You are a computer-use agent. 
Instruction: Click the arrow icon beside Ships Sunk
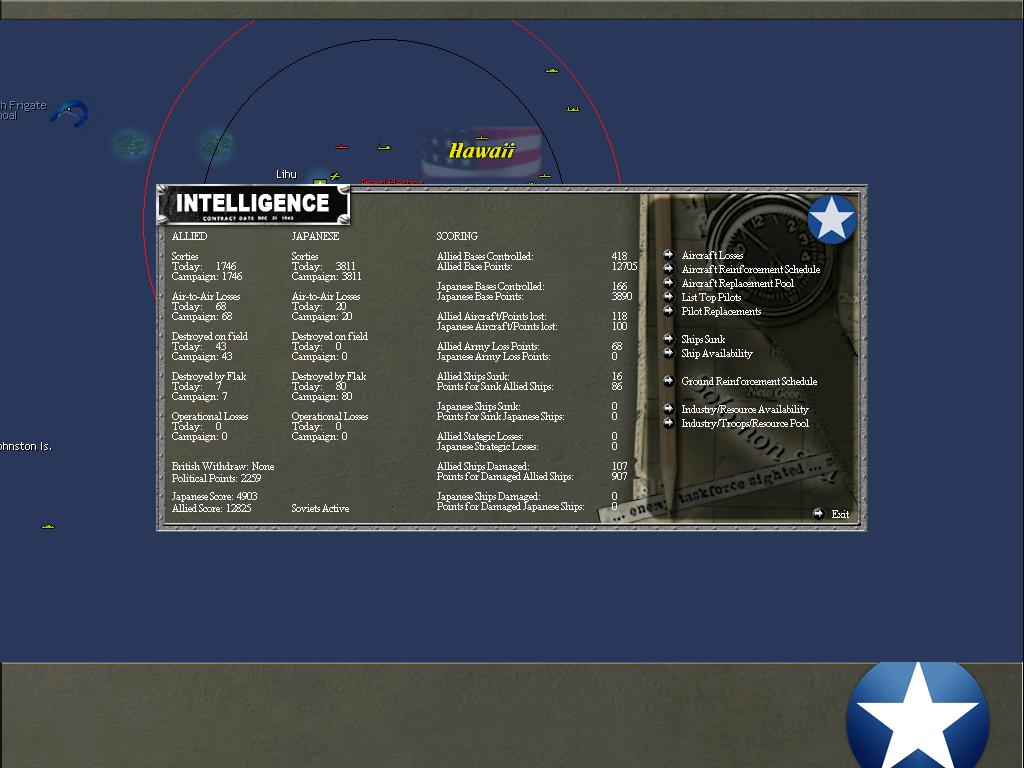pyautogui.click(x=668, y=338)
